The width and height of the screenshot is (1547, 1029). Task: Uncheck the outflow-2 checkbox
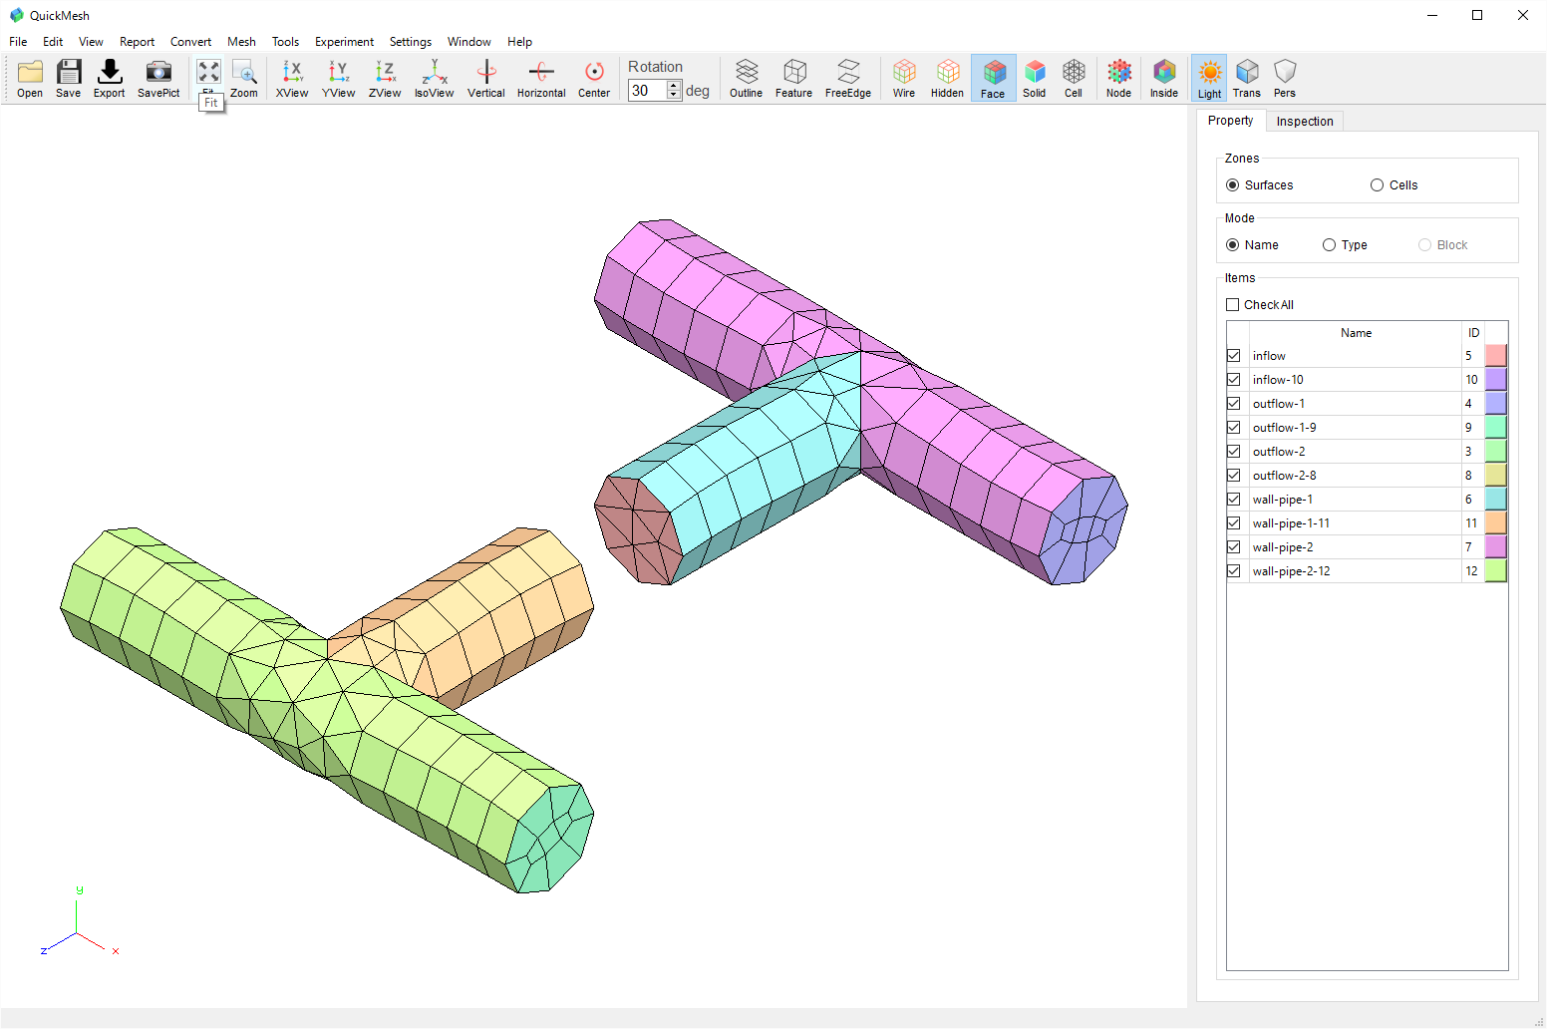pos(1234,452)
